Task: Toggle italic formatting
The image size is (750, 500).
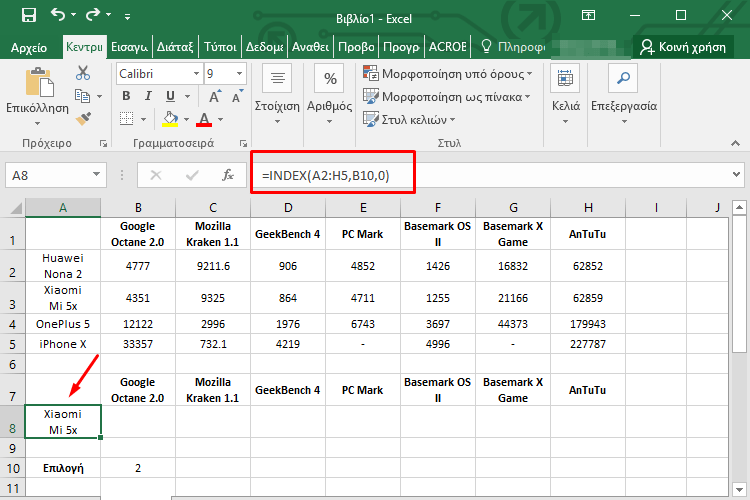Action: (148, 96)
